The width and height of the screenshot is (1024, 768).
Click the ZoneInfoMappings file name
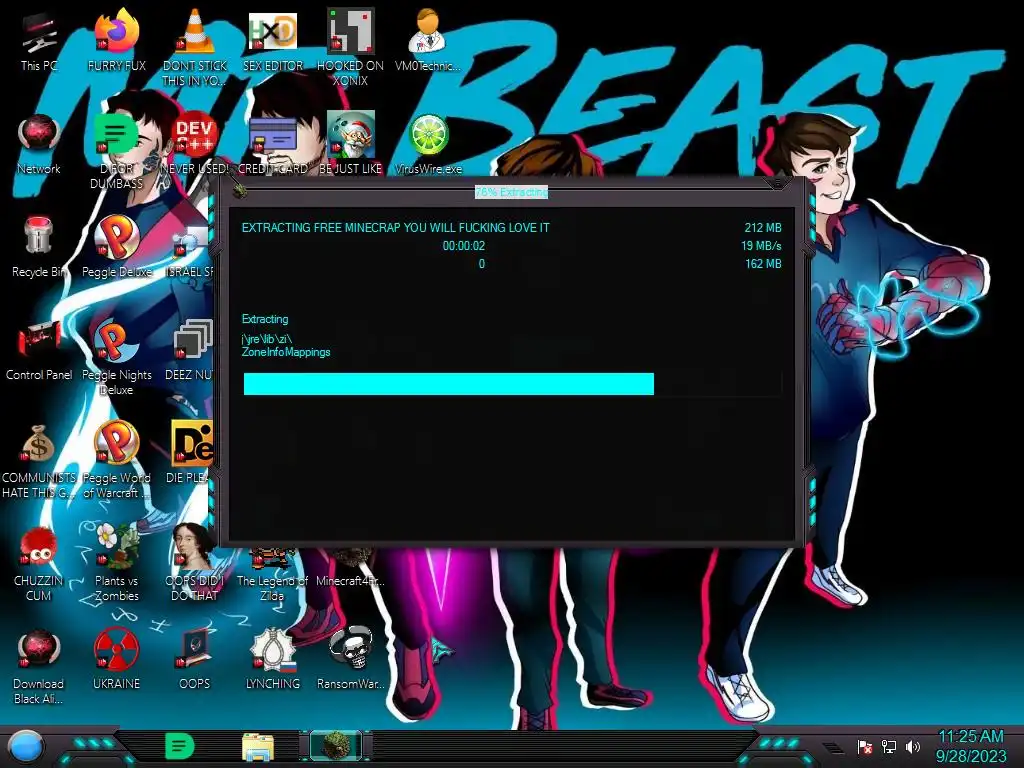point(286,352)
